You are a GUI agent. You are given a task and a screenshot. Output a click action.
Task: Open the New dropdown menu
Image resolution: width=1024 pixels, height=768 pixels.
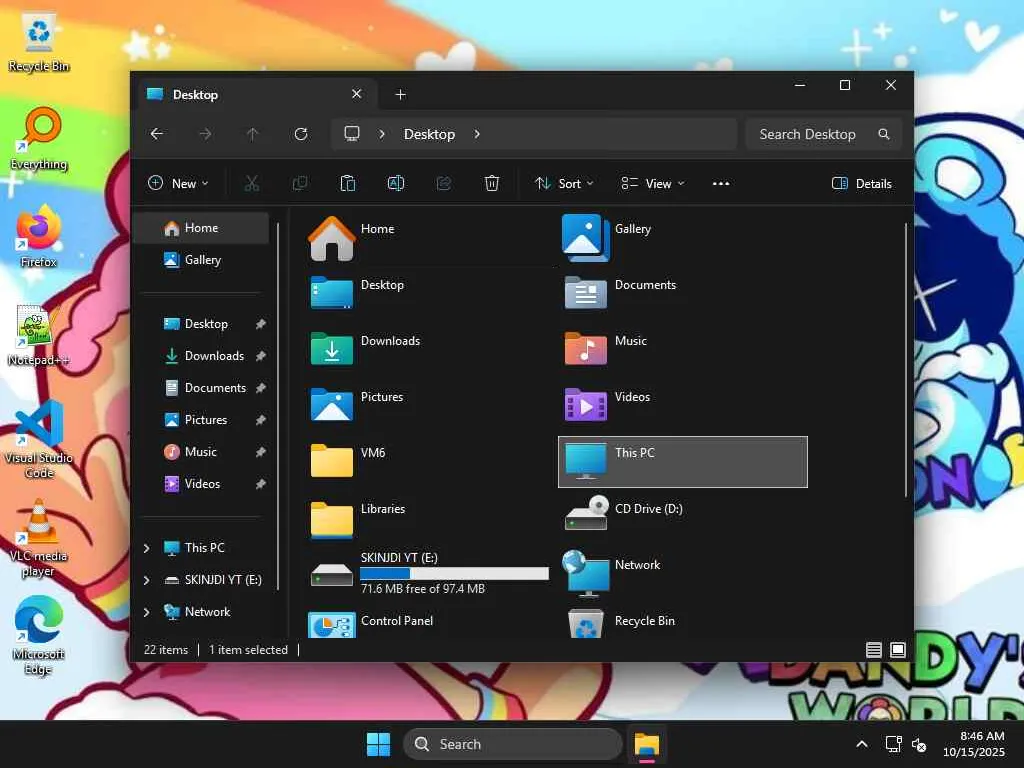point(178,184)
